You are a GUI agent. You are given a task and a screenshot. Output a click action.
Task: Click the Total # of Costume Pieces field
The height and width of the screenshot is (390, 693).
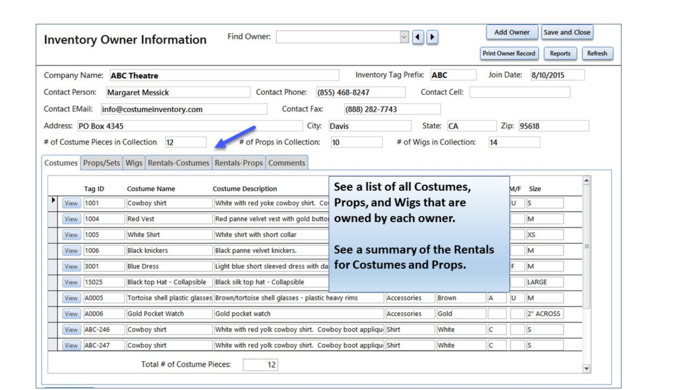(260, 365)
